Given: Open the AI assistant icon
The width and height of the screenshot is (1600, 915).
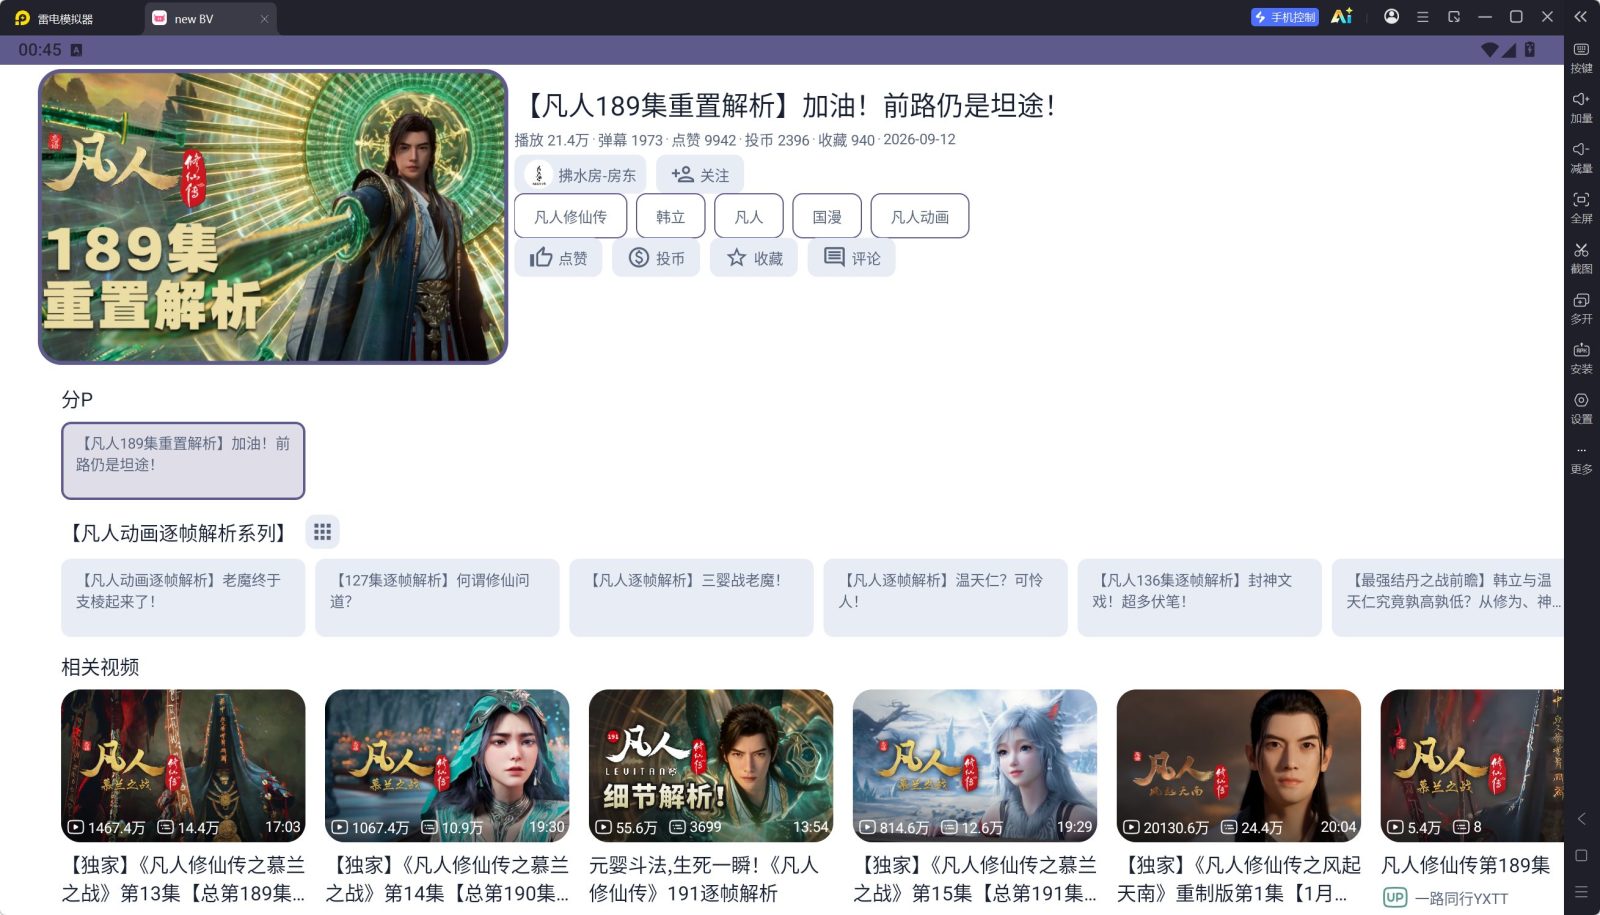Looking at the screenshot, I should (x=1341, y=16).
